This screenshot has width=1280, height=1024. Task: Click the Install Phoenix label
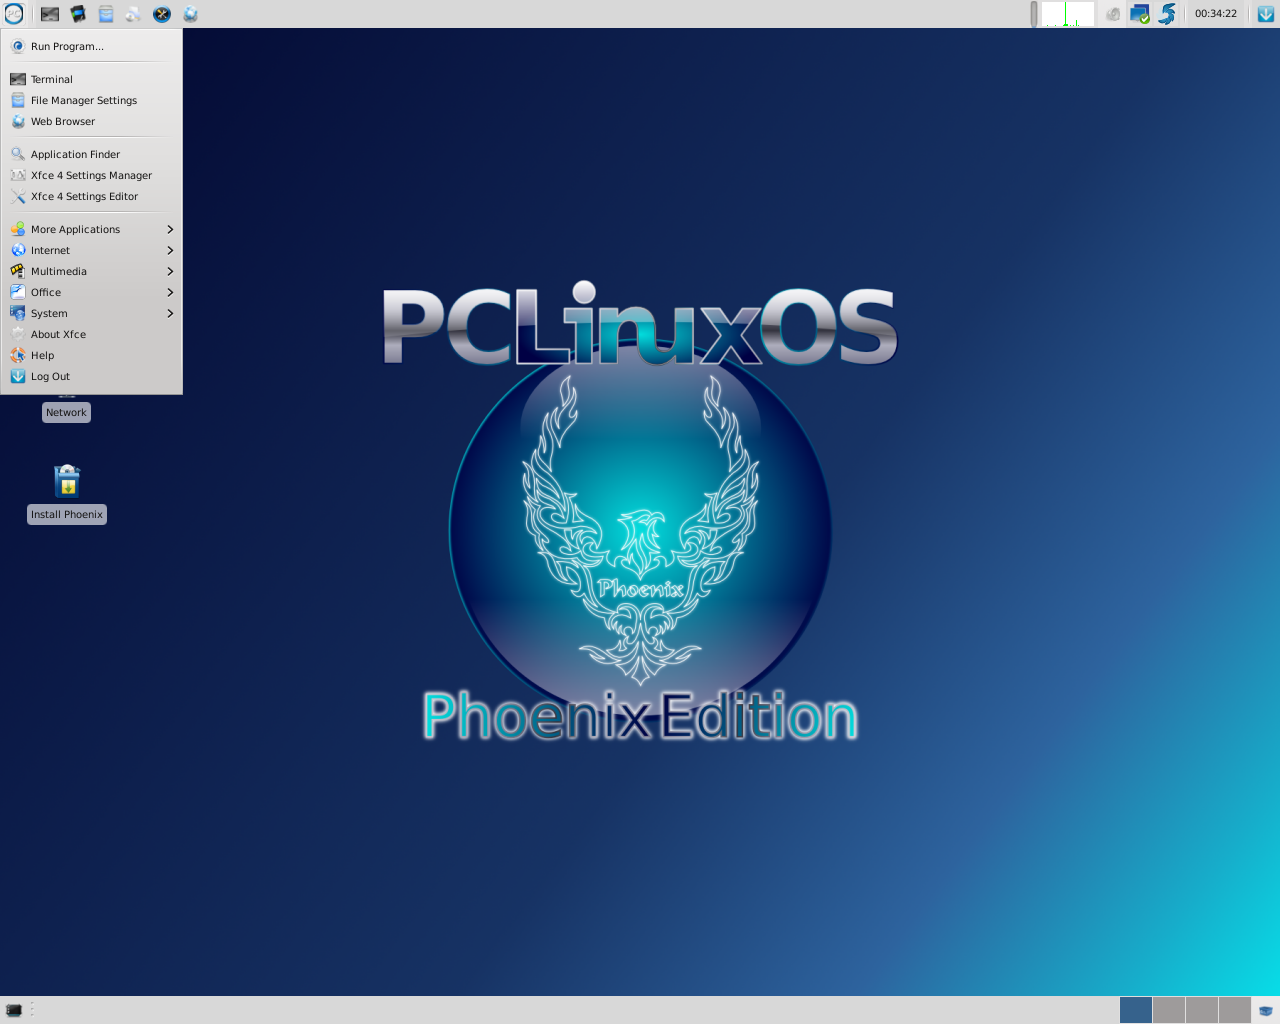pyautogui.click(x=67, y=514)
